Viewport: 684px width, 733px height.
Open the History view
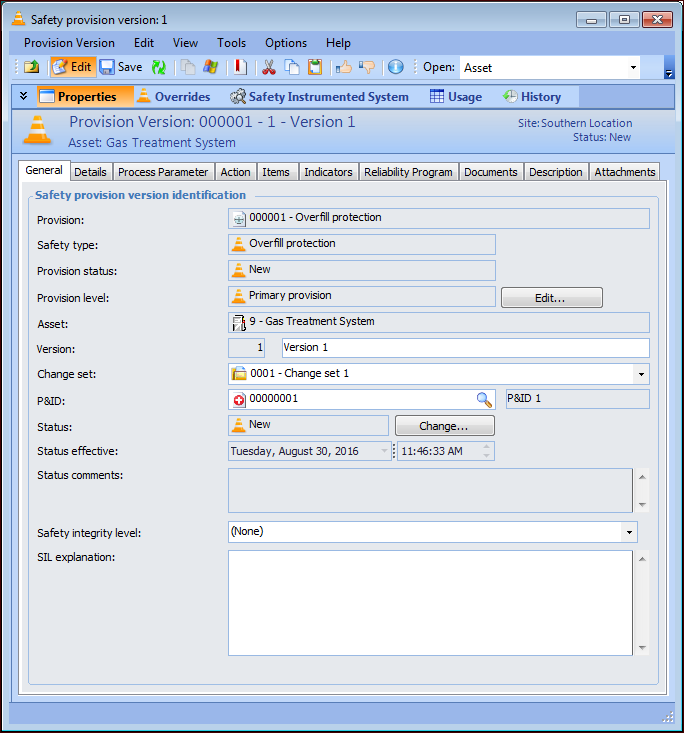tap(532, 97)
